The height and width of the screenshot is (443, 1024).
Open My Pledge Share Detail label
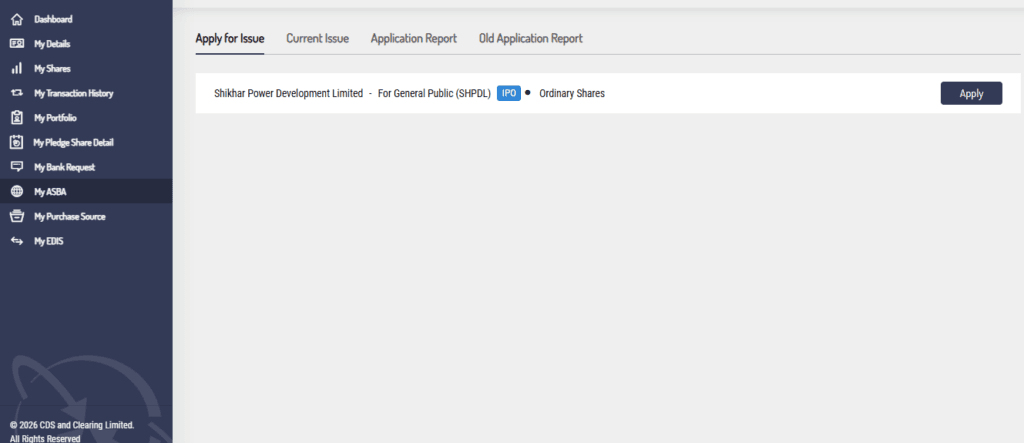pyautogui.click(x=74, y=142)
